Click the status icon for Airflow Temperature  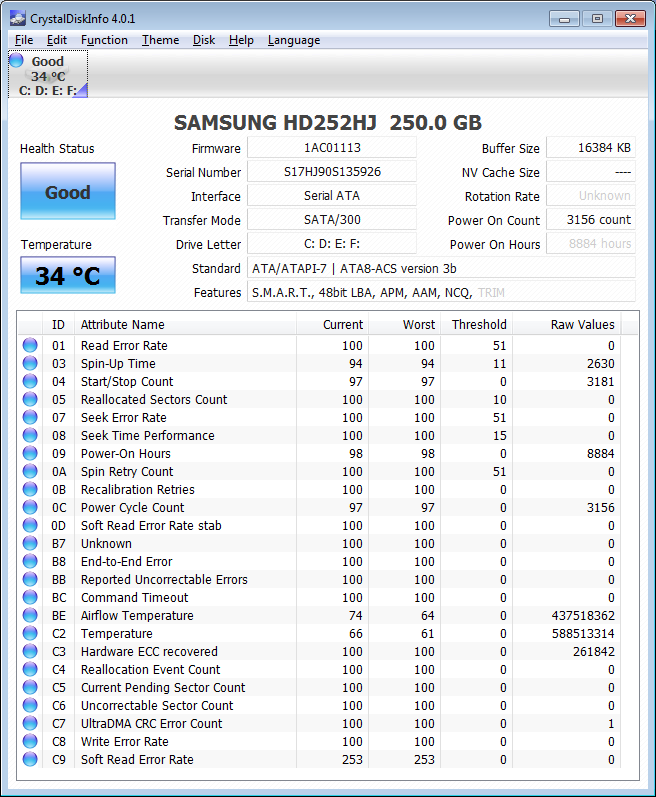point(30,615)
